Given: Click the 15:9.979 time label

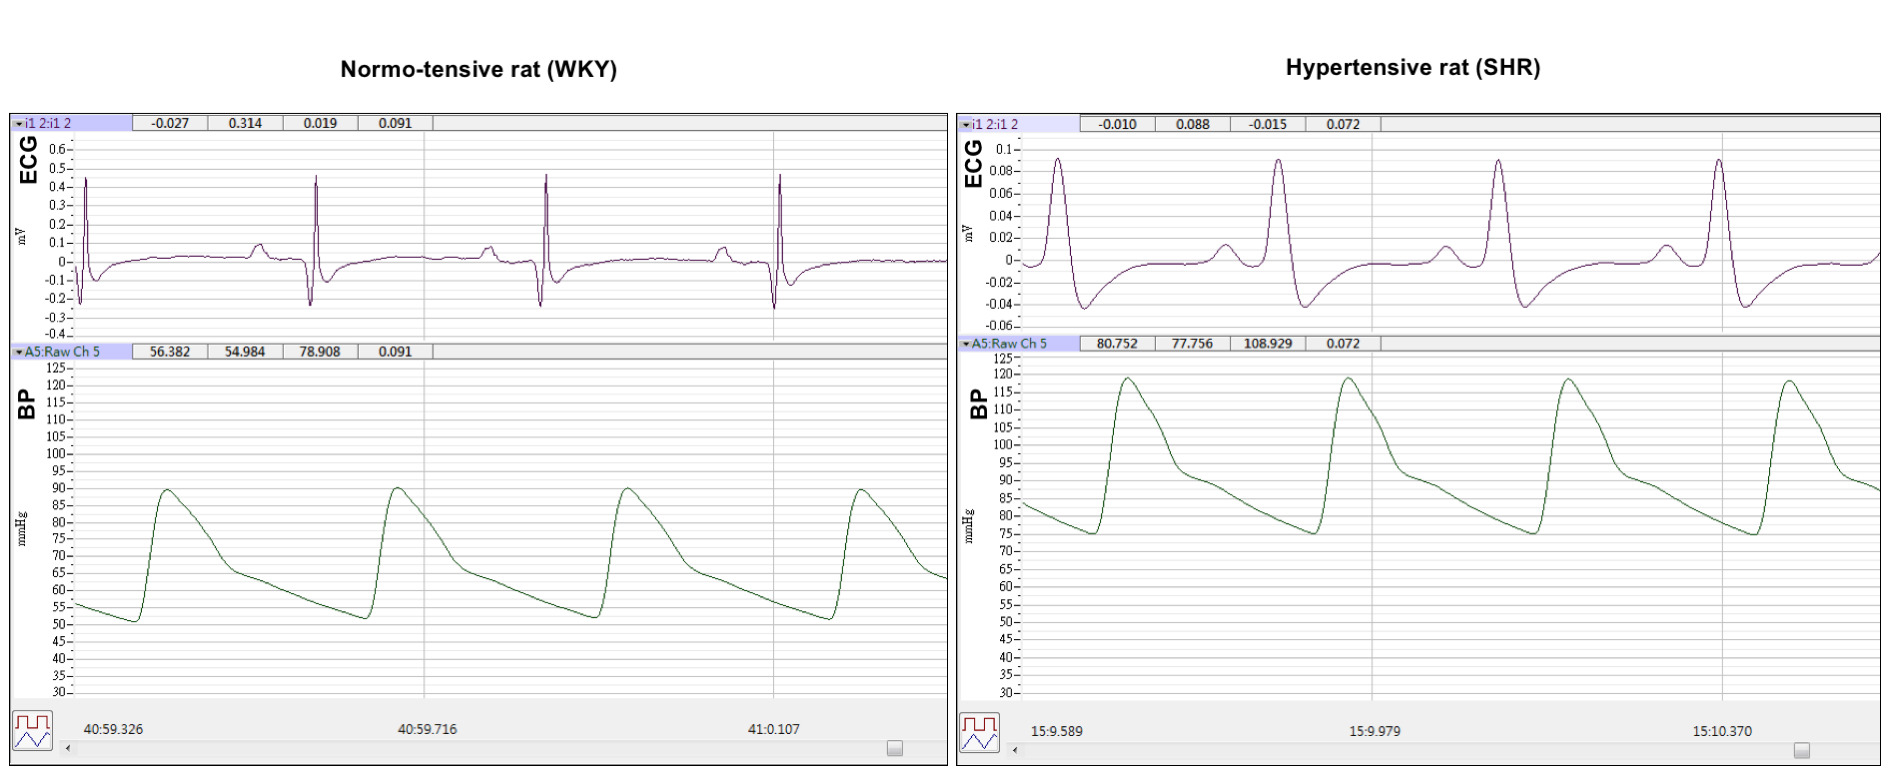Looking at the screenshot, I should pos(1375,731).
